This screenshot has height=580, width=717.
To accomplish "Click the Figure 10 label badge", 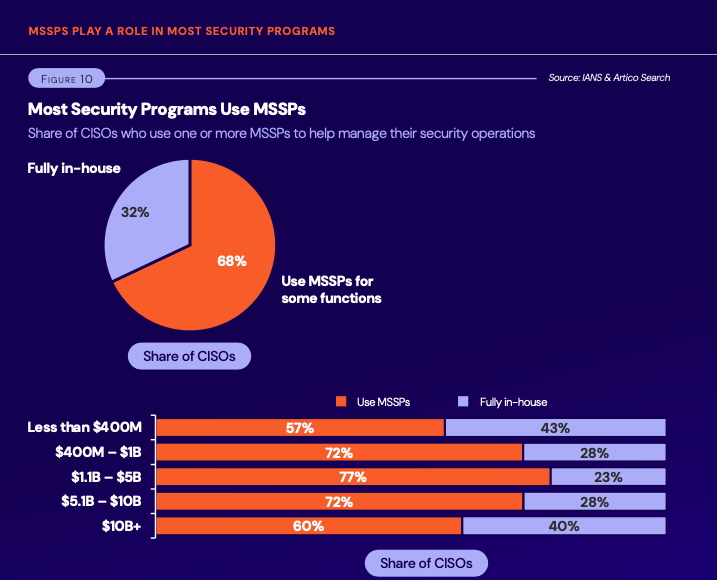I will click(65, 79).
